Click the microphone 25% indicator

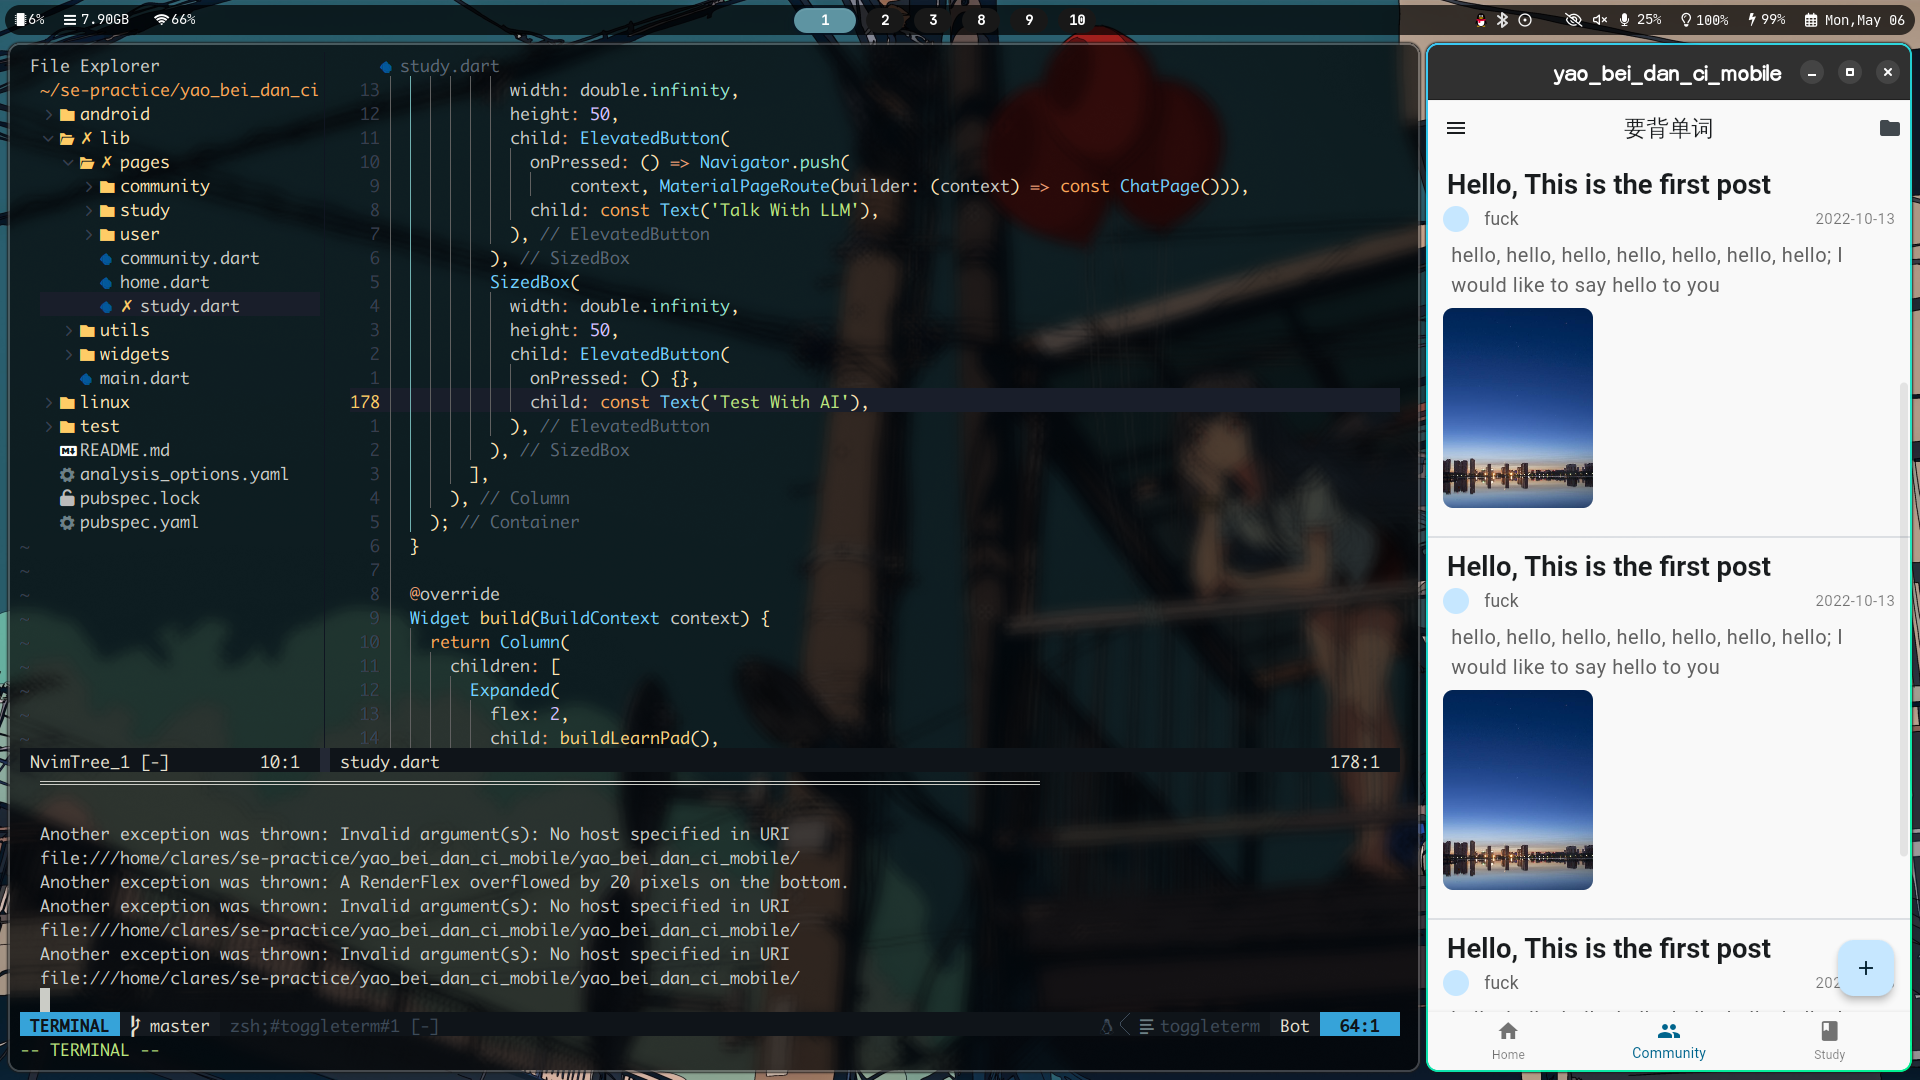(x=1640, y=19)
